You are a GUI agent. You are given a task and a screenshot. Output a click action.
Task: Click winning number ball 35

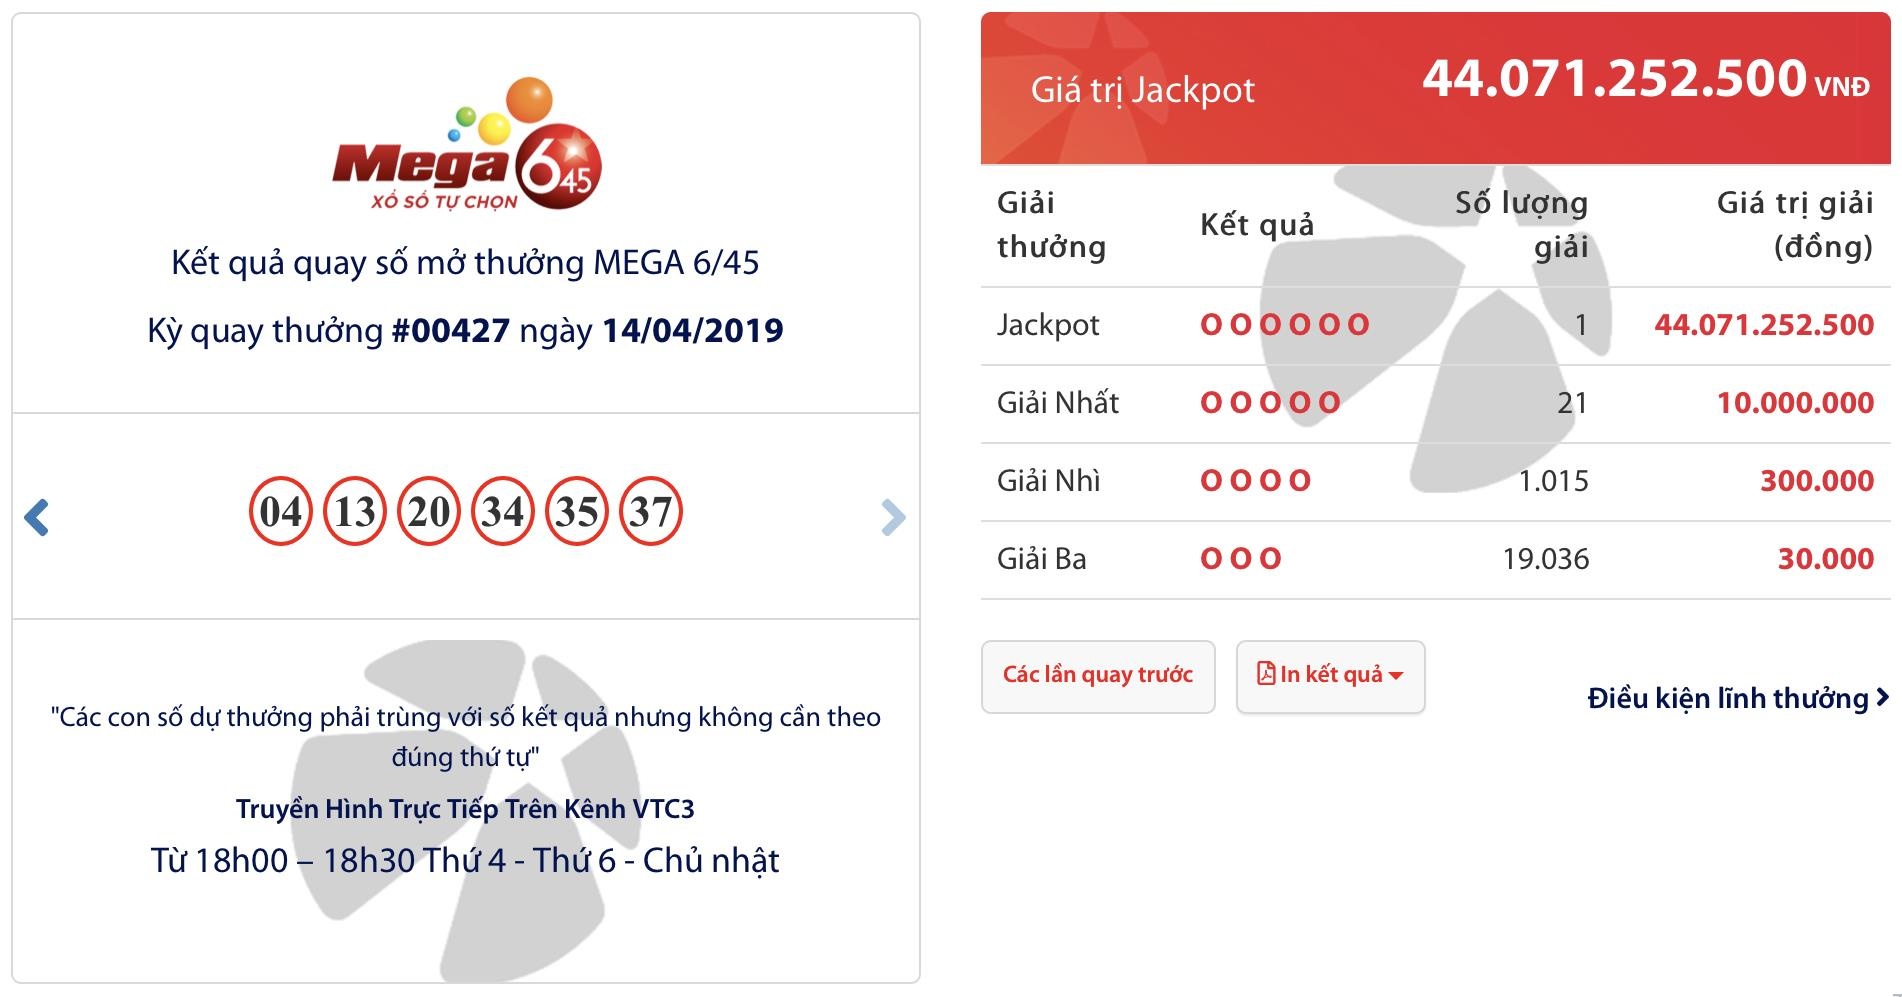click(577, 512)
